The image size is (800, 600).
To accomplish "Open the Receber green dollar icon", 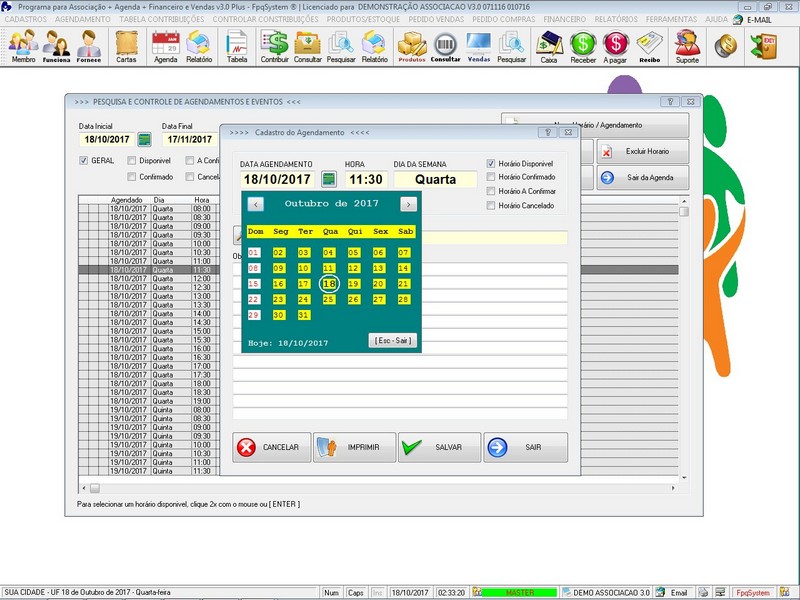I will [583, 46].
